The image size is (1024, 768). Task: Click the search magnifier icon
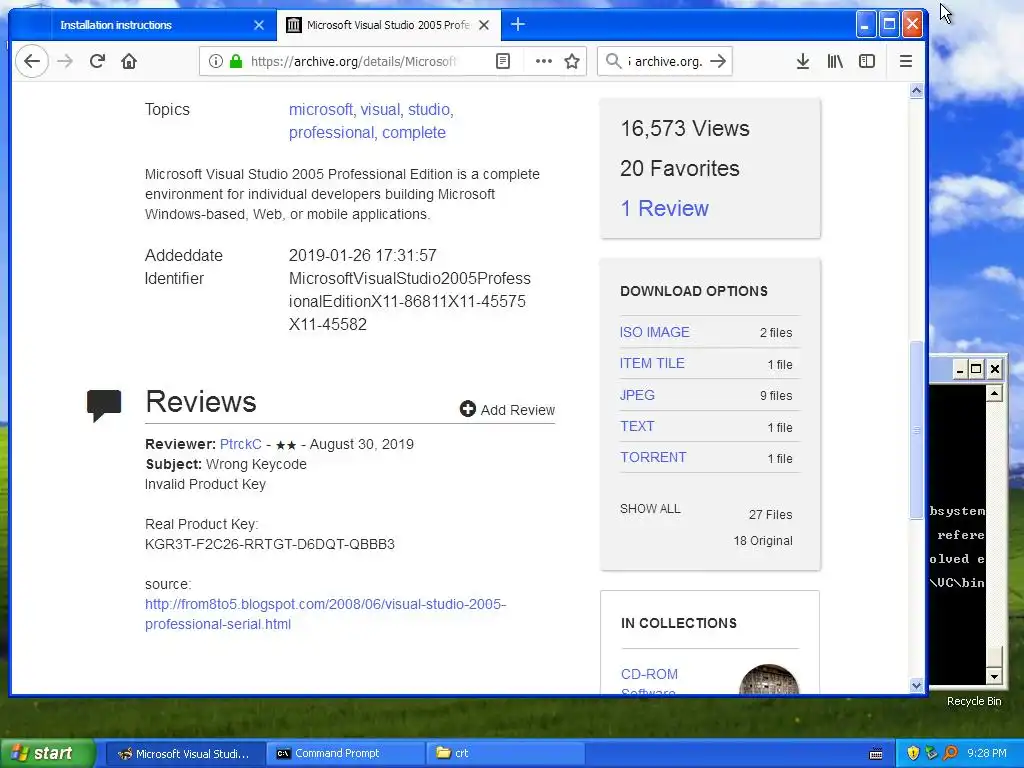[x=613, y=61]
